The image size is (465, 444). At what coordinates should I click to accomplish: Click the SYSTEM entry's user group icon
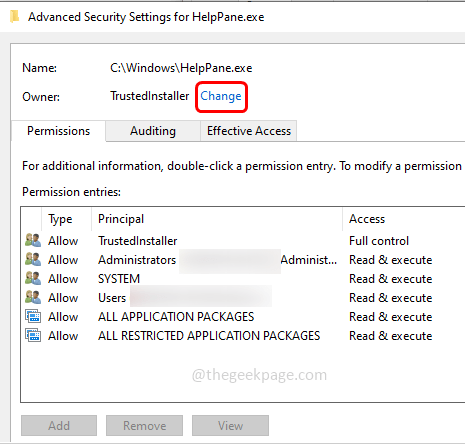click(33, 278)
